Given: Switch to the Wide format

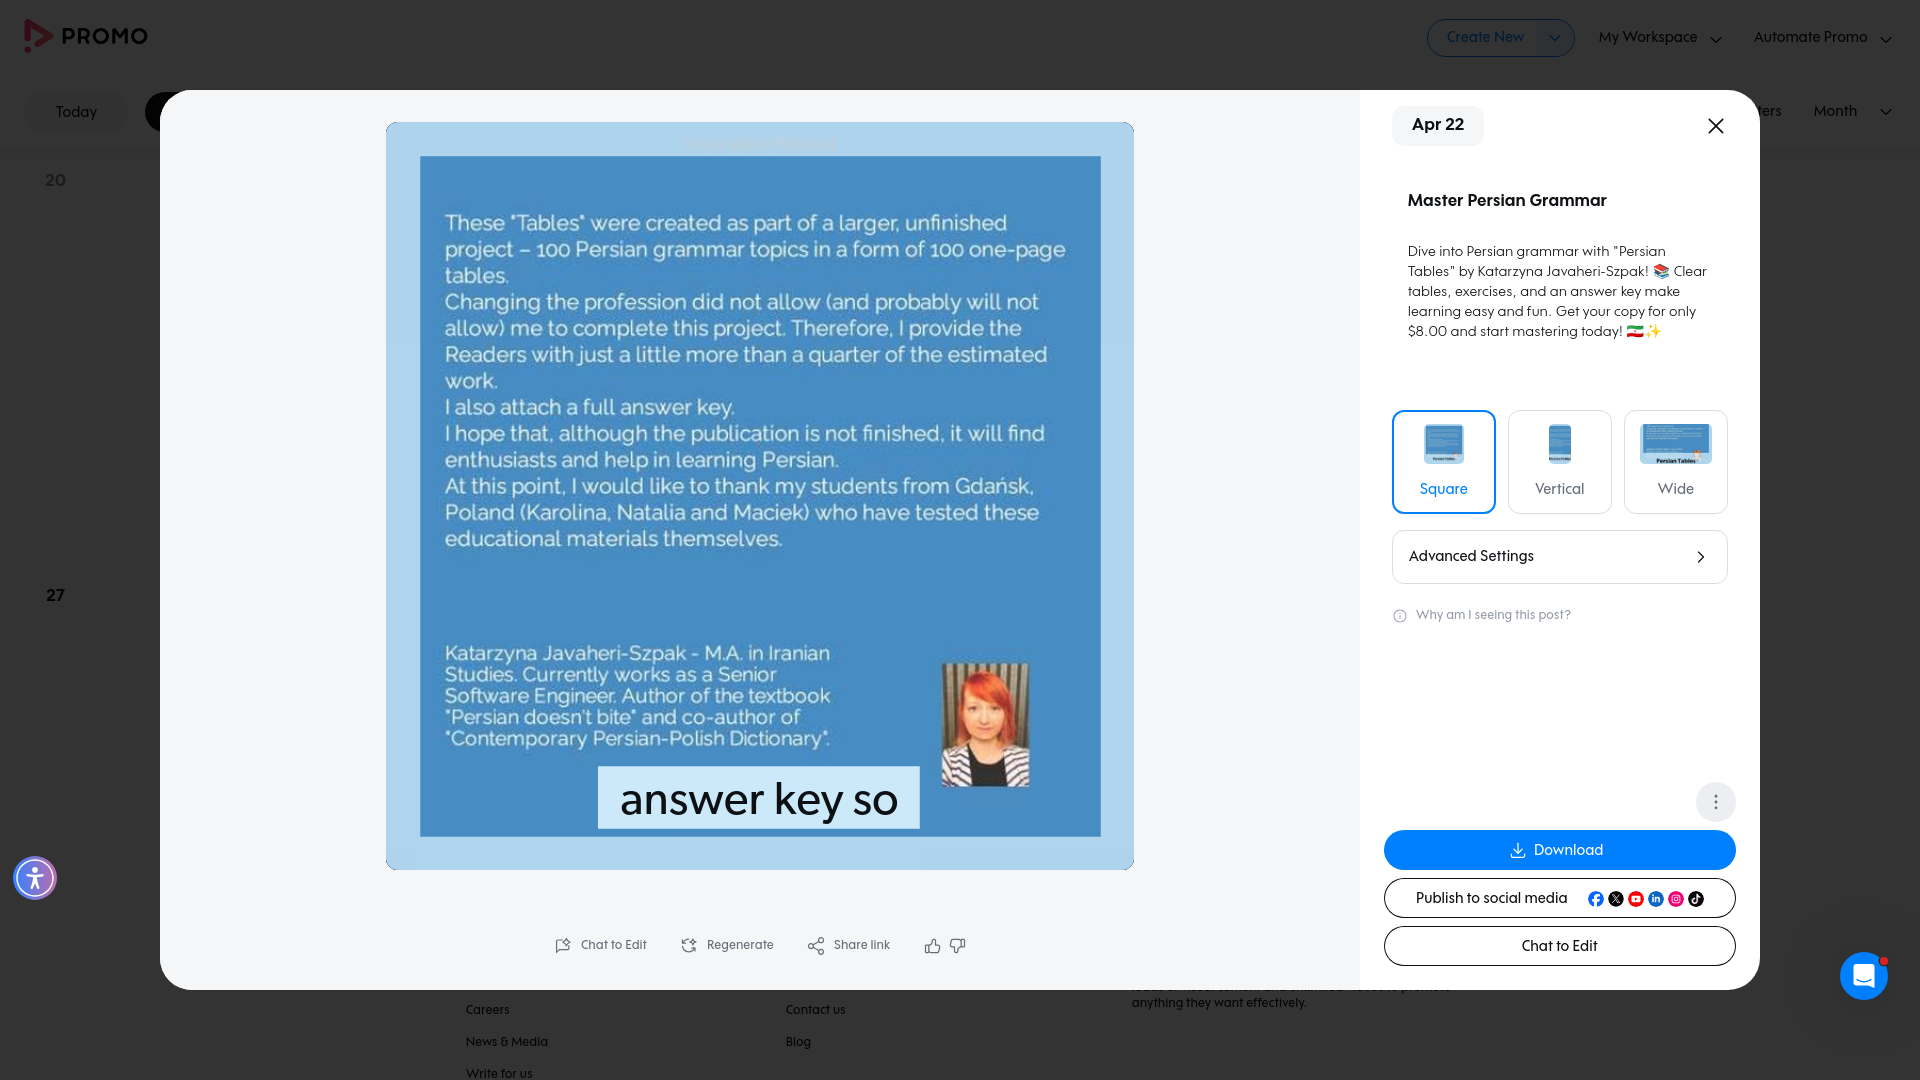Looking at the screenshot, I should tap(1675, 461).
